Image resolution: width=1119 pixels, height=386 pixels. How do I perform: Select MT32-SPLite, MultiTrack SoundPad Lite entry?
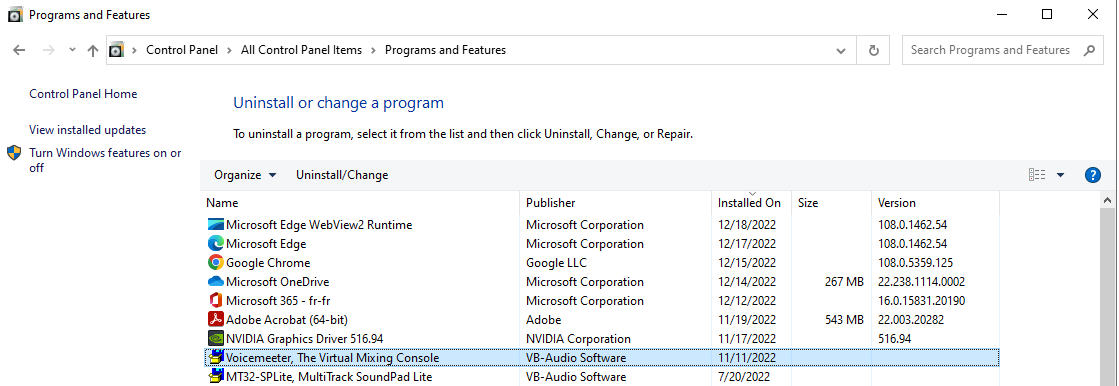click(x=329, y=376)
